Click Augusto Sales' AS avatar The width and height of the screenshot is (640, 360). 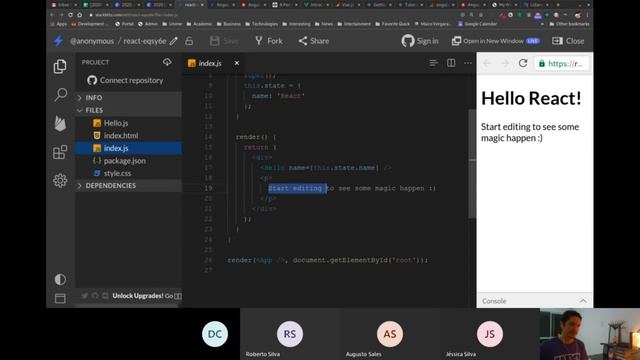[x=390, y=334]
